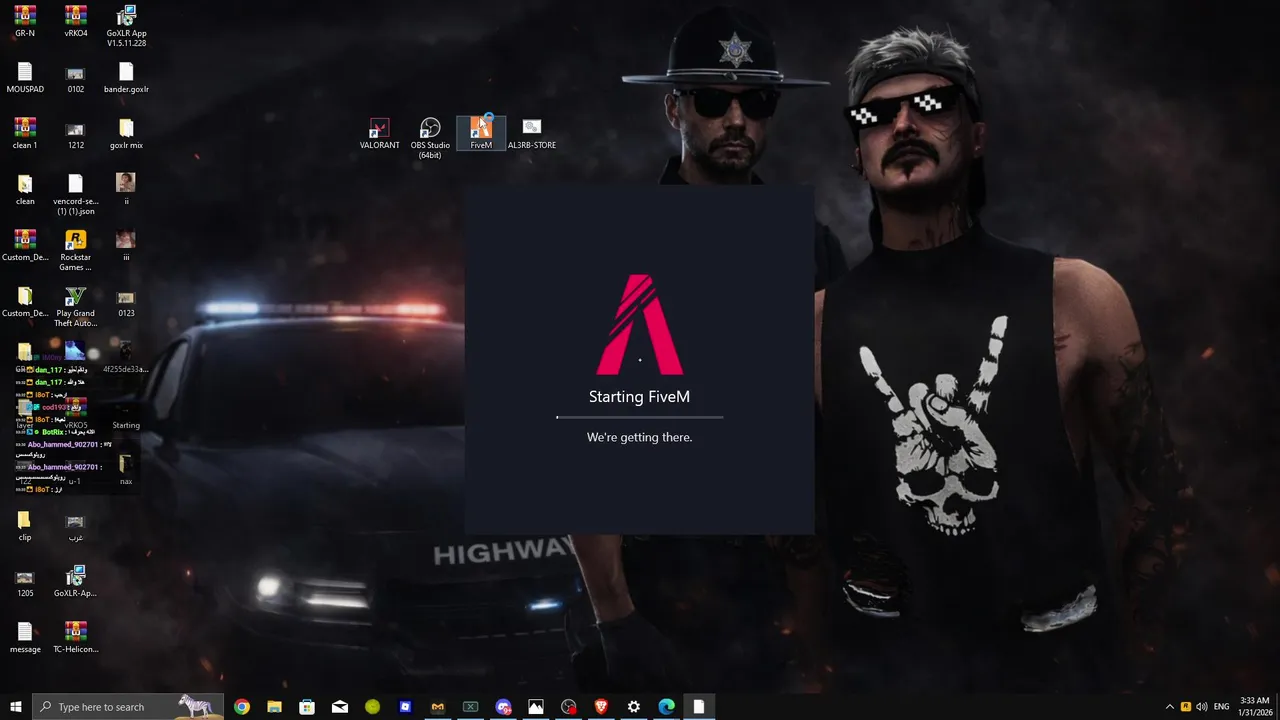Open the clean zipped folder
1280x720 pixels.
(25, 190)
